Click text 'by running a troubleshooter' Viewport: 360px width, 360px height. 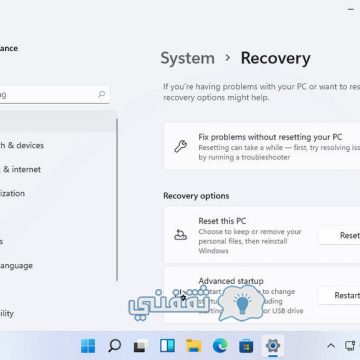(x=244, y=157)
